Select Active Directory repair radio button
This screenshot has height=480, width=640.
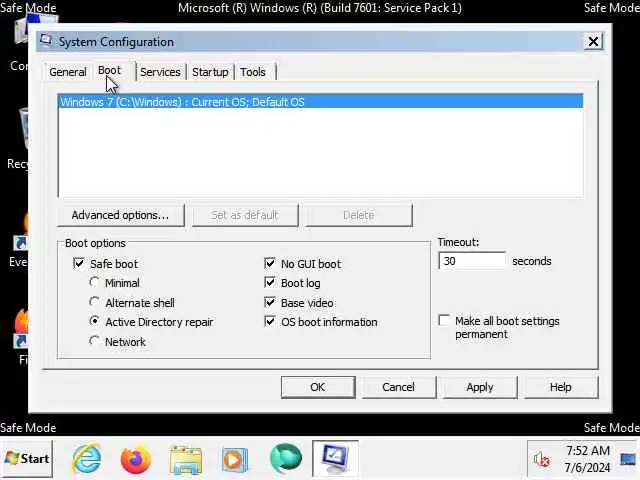point(94,321)
